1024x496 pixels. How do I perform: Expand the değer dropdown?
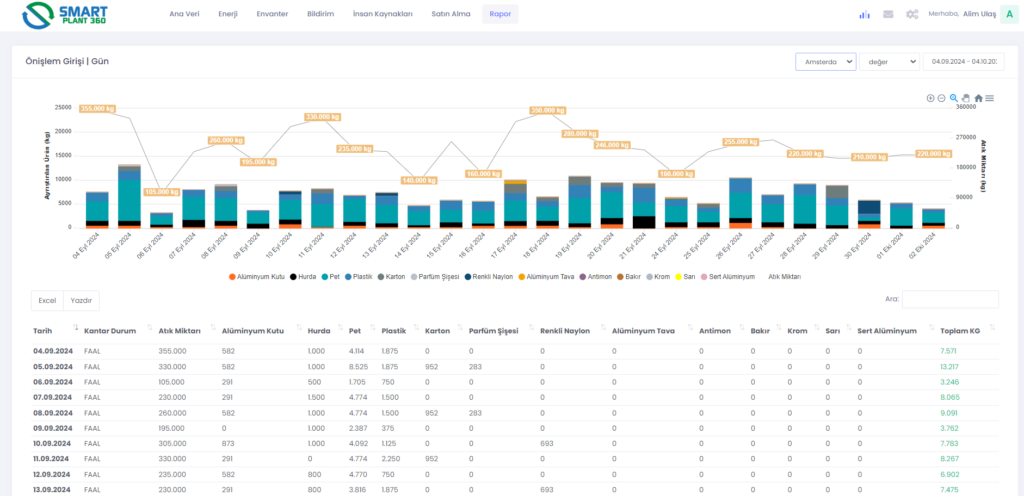click(x=888, y=61)
